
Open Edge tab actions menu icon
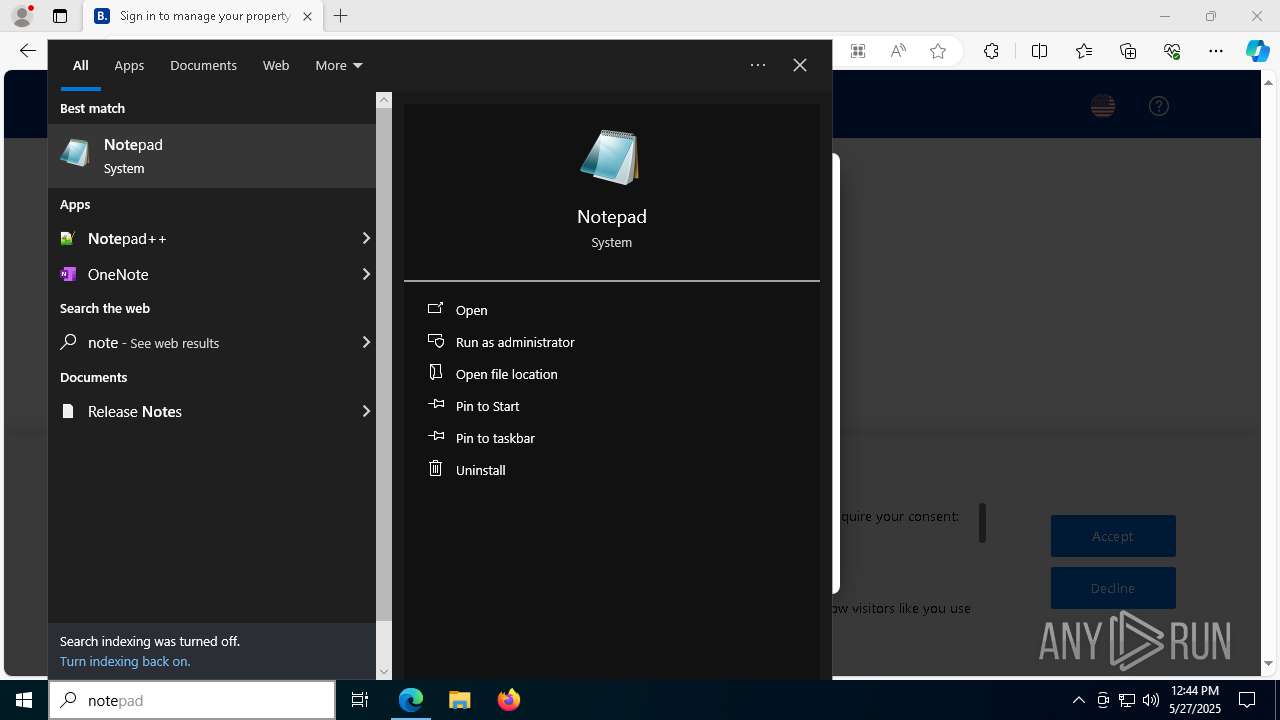[60, 16]
